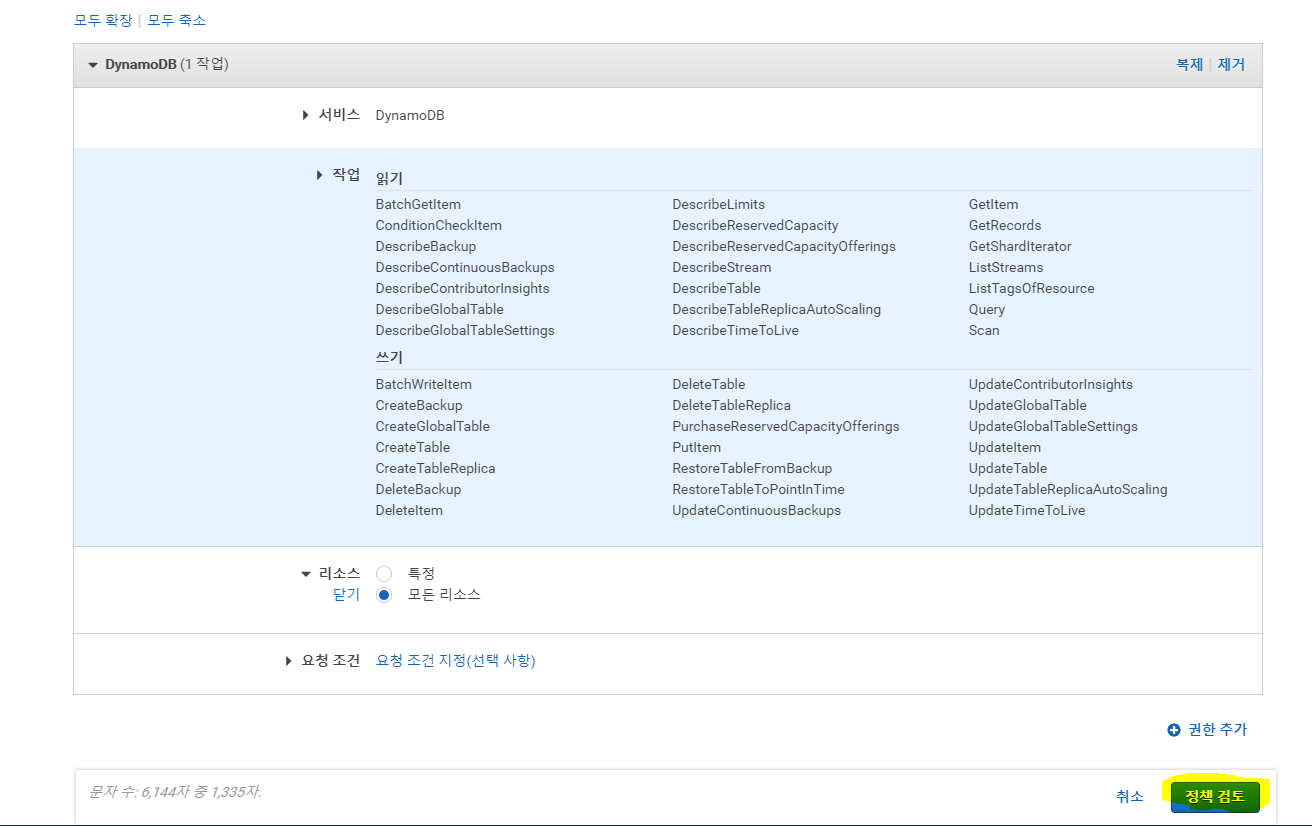Viewport: 1312px width, 826px height.
Task: Click the DescribeTable action text
Action: tap(717, 288)
